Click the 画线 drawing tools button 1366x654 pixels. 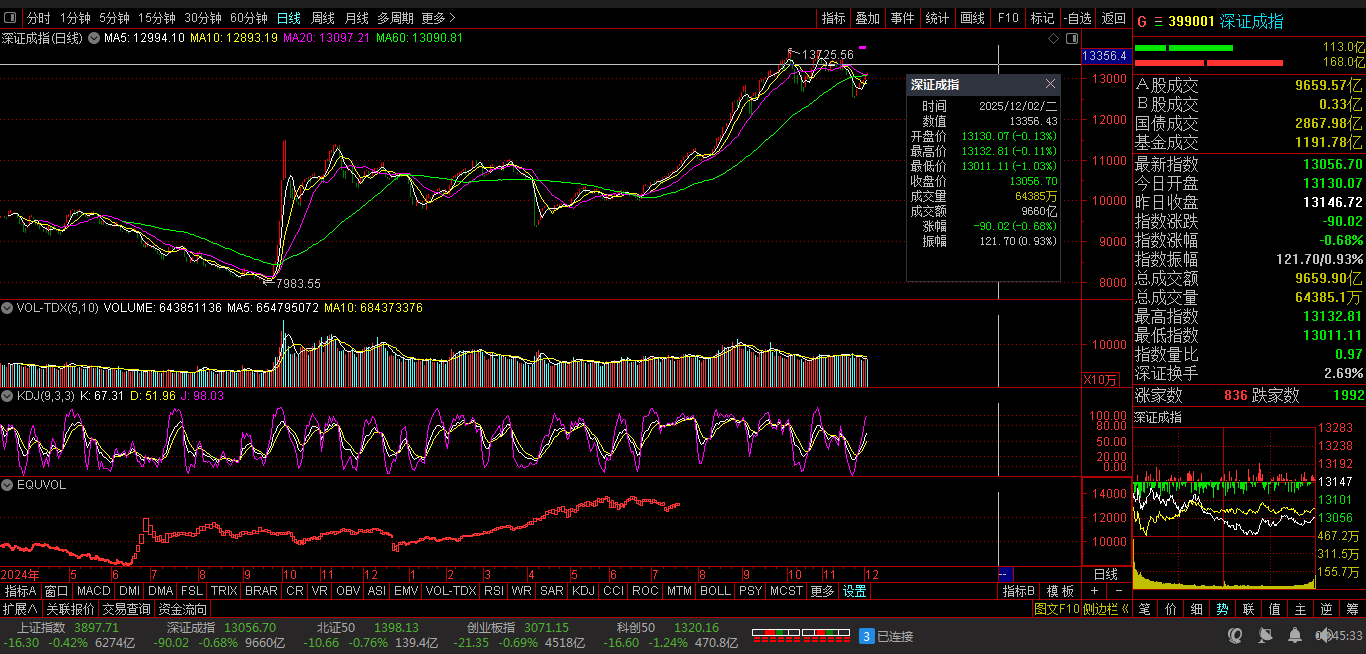pyautogui.click(x=972, y=18)
